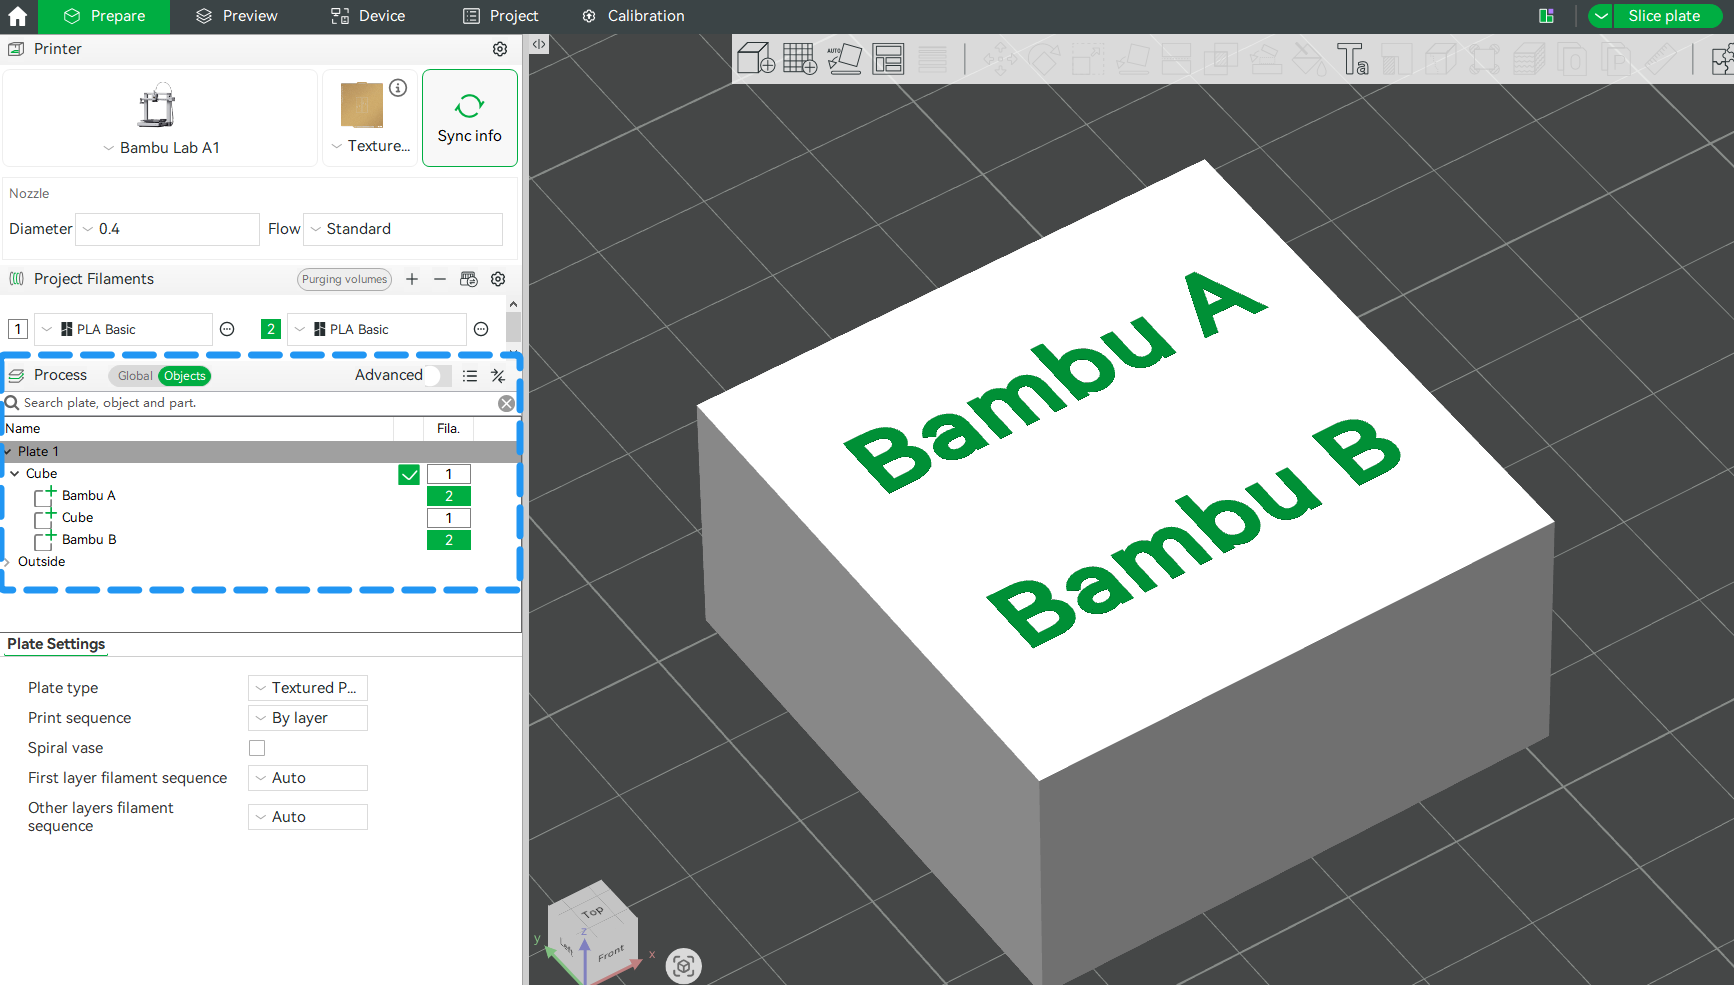Open the Print sequence dropdown
This screenshot has height=985, width=1734.
(x=308, y=718)
